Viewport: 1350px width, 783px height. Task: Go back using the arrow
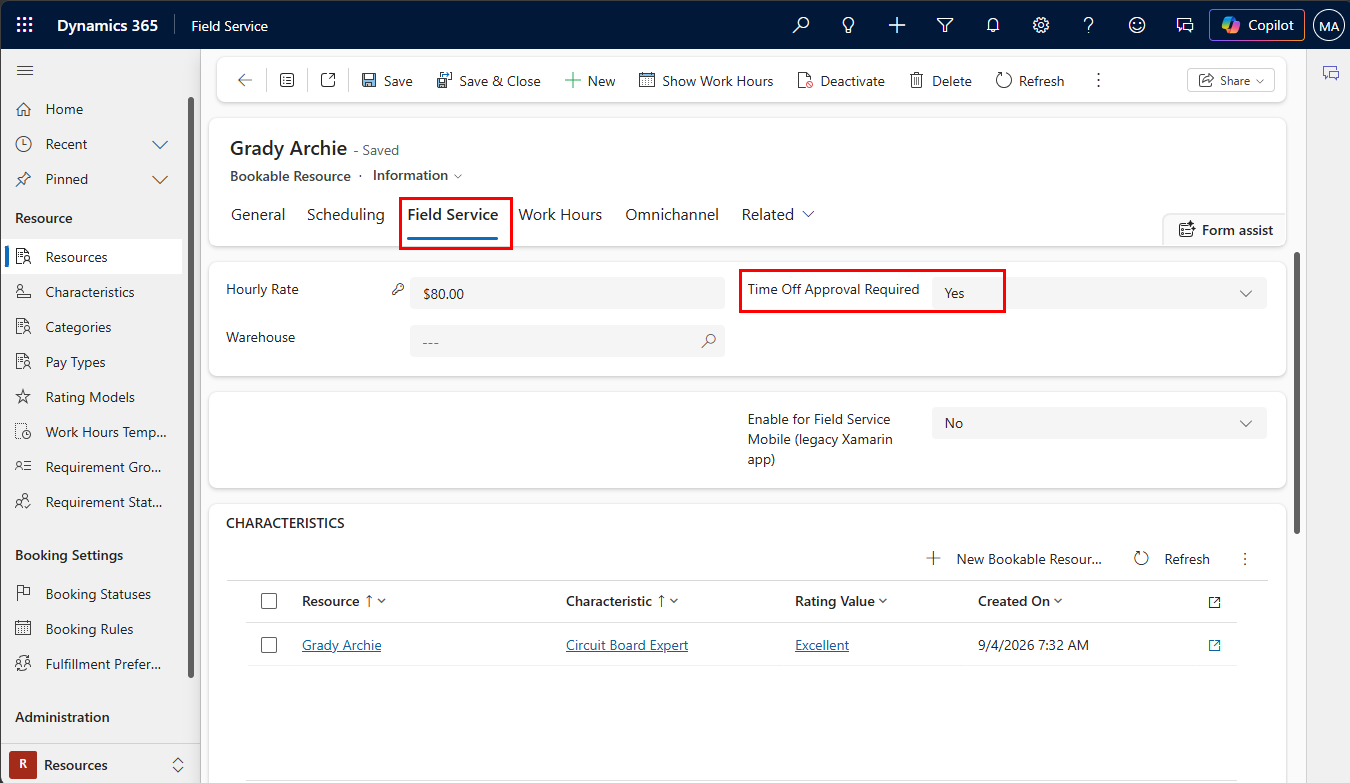pos(245,81)
